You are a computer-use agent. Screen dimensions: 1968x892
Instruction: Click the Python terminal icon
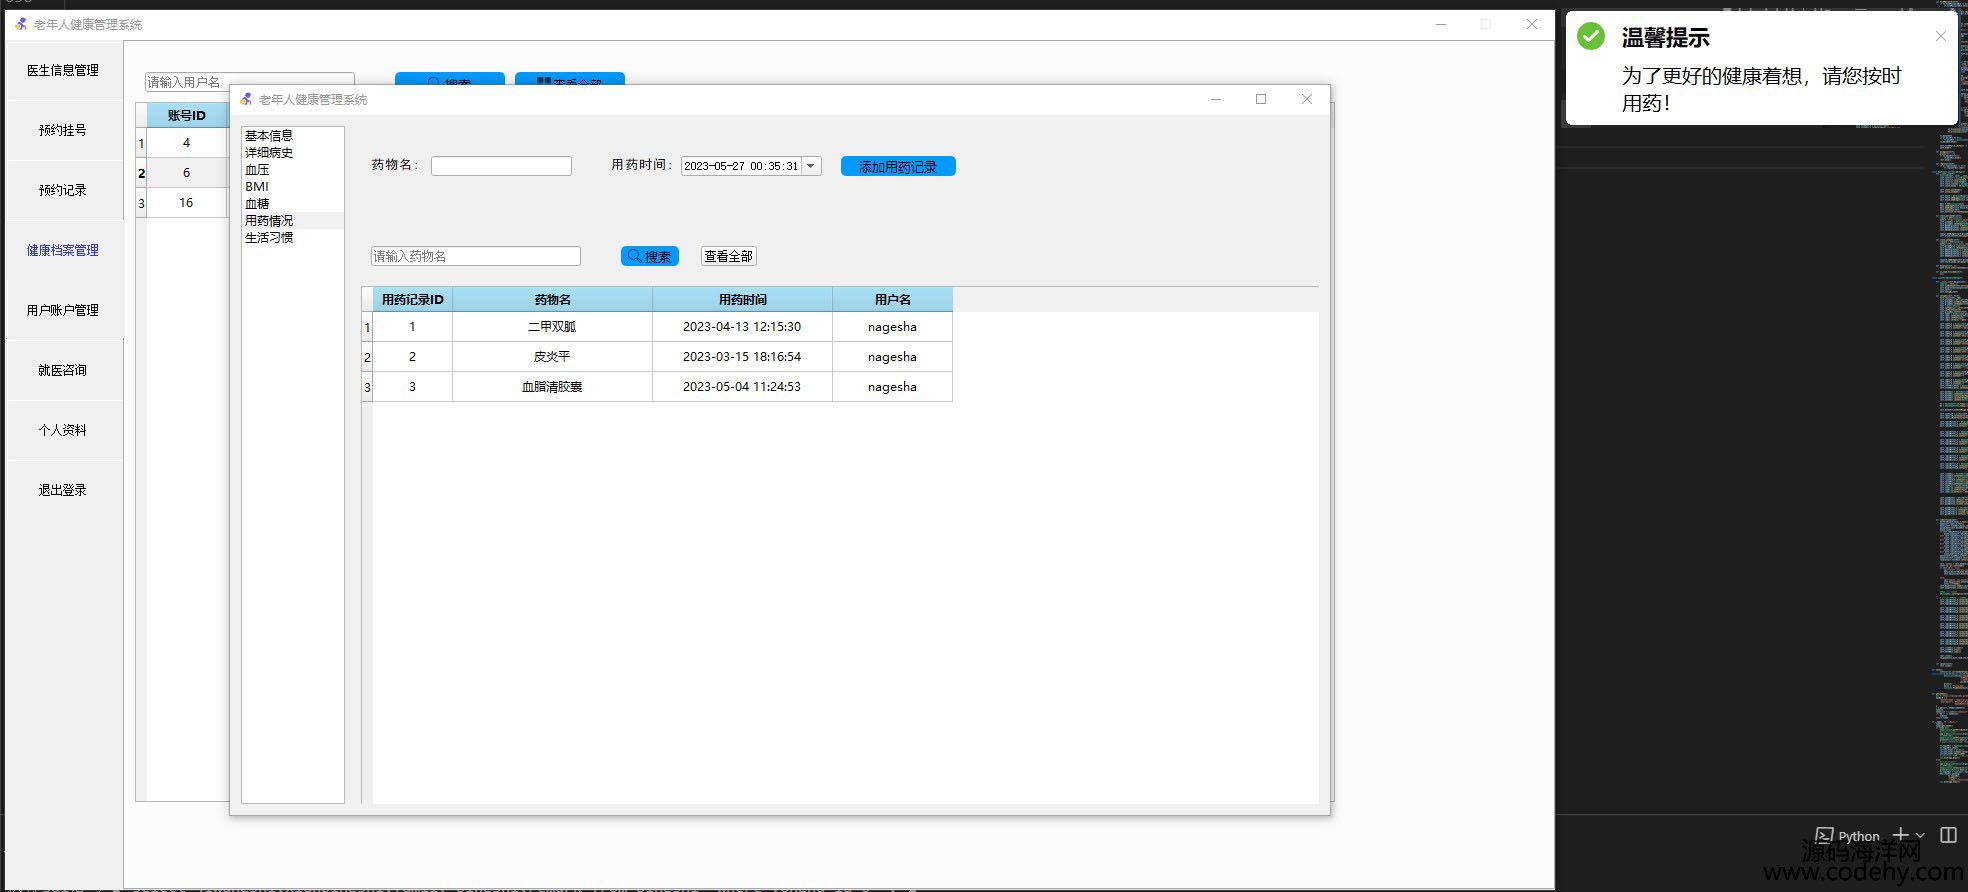click(x=1825, y=835)
